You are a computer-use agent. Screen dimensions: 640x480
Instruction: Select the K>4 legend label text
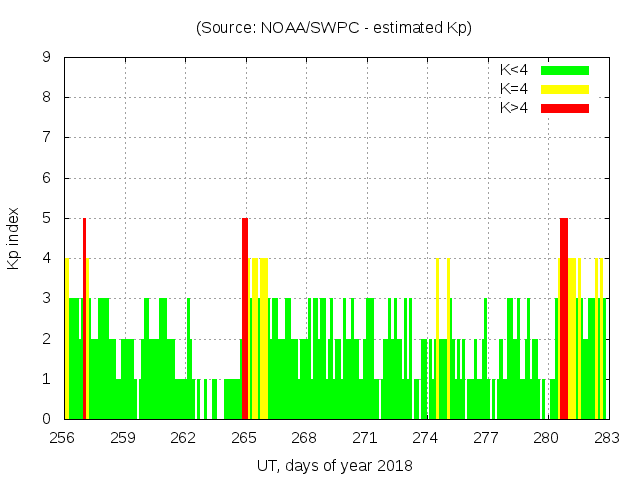point(514,108)
